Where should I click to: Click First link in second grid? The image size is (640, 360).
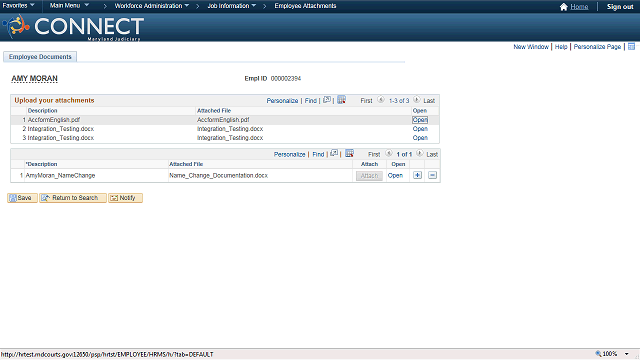[x=374, y=154]
